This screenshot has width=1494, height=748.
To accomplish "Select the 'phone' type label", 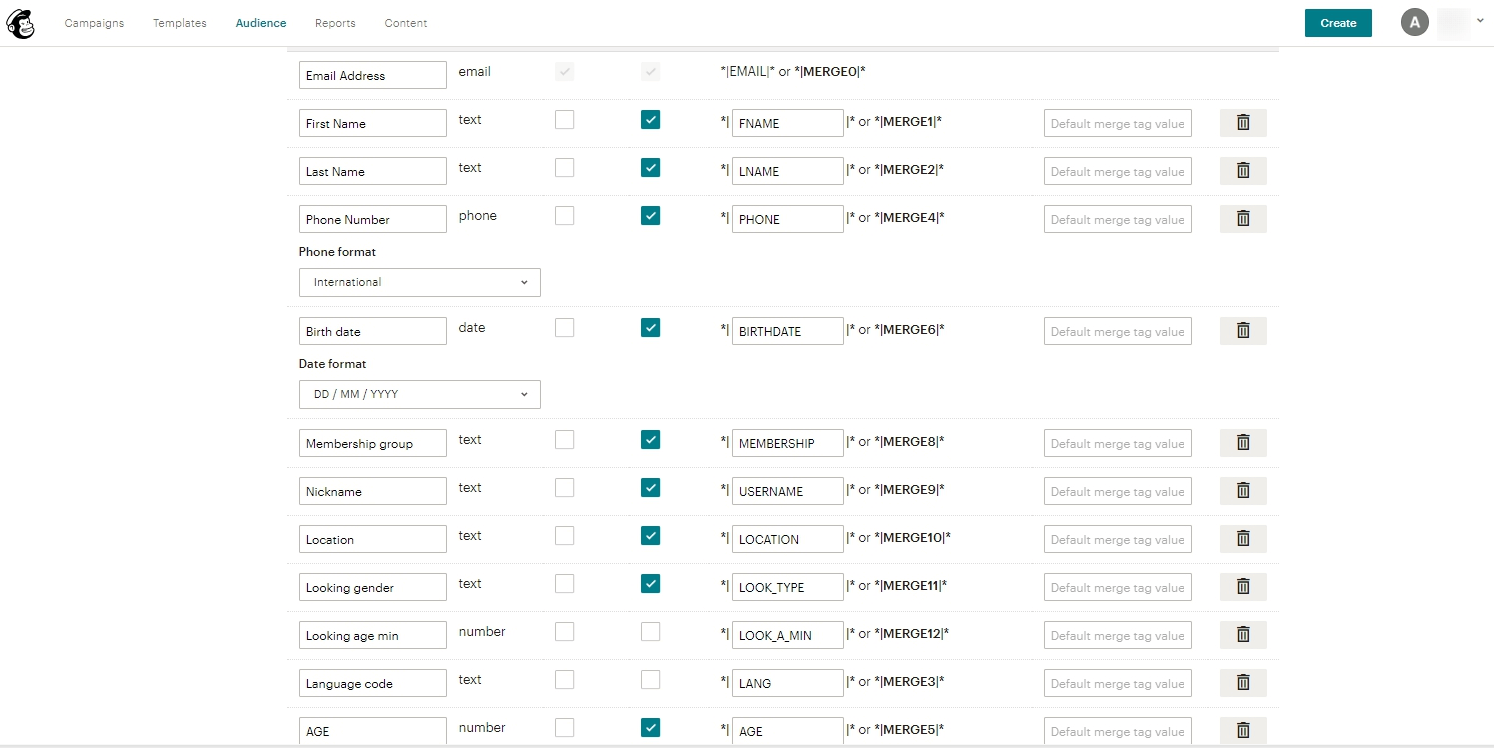I will point(478,216).
